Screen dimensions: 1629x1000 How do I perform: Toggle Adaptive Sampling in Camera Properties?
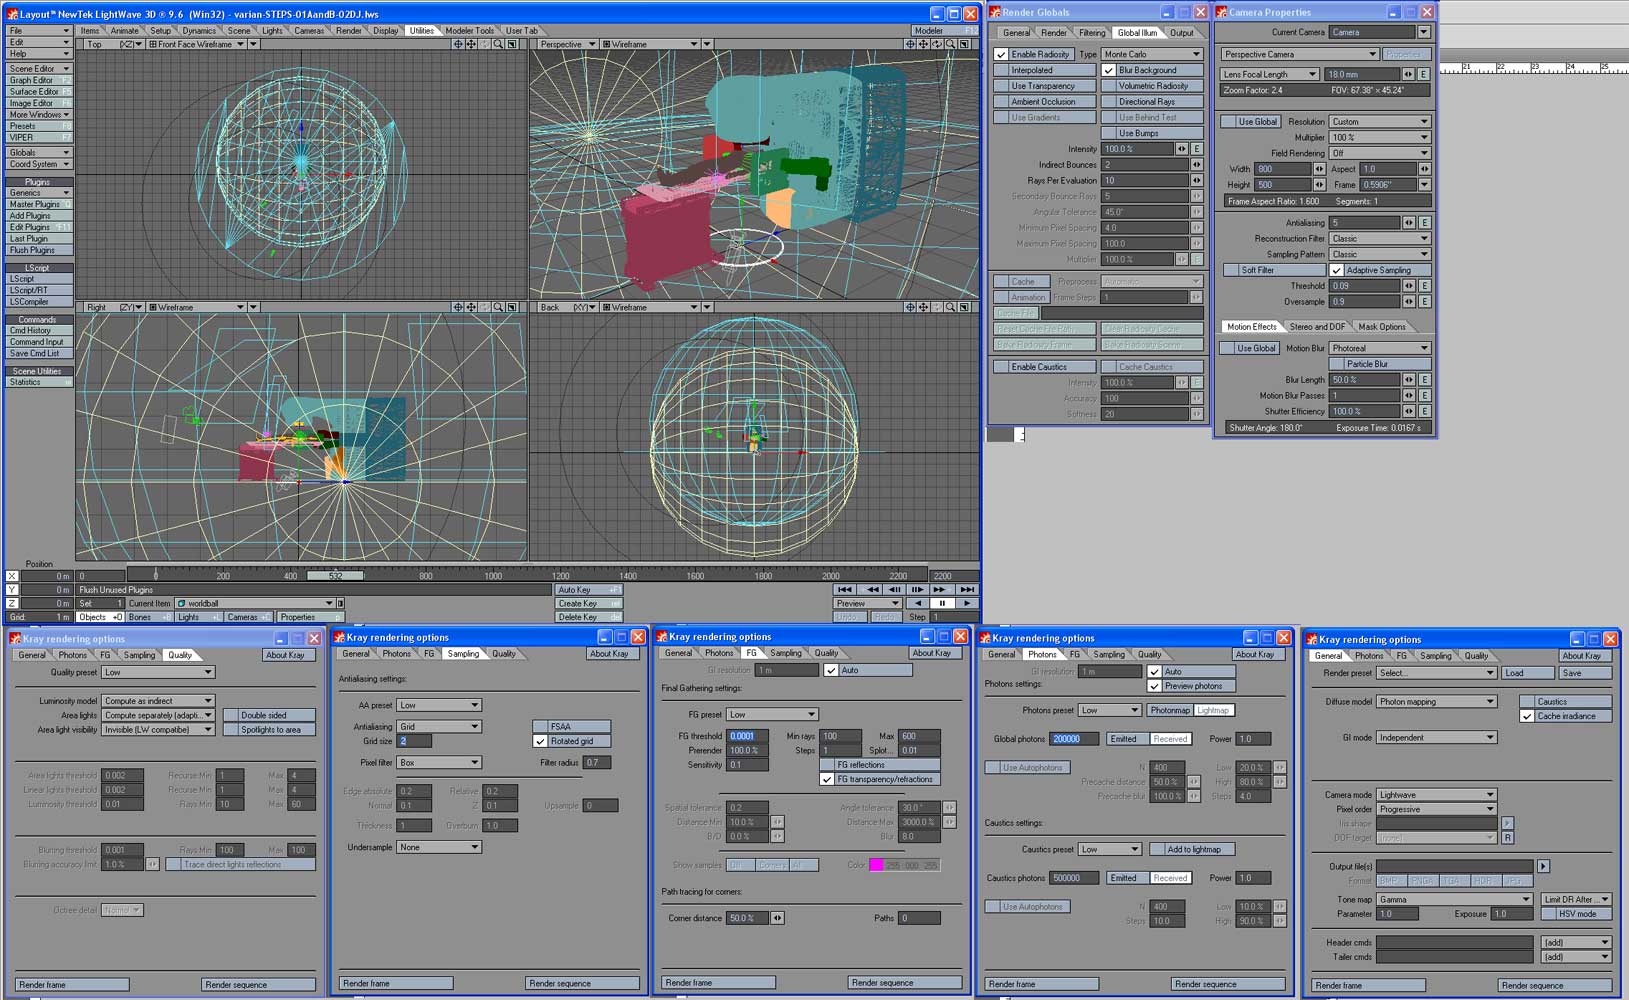[1336, 270]
